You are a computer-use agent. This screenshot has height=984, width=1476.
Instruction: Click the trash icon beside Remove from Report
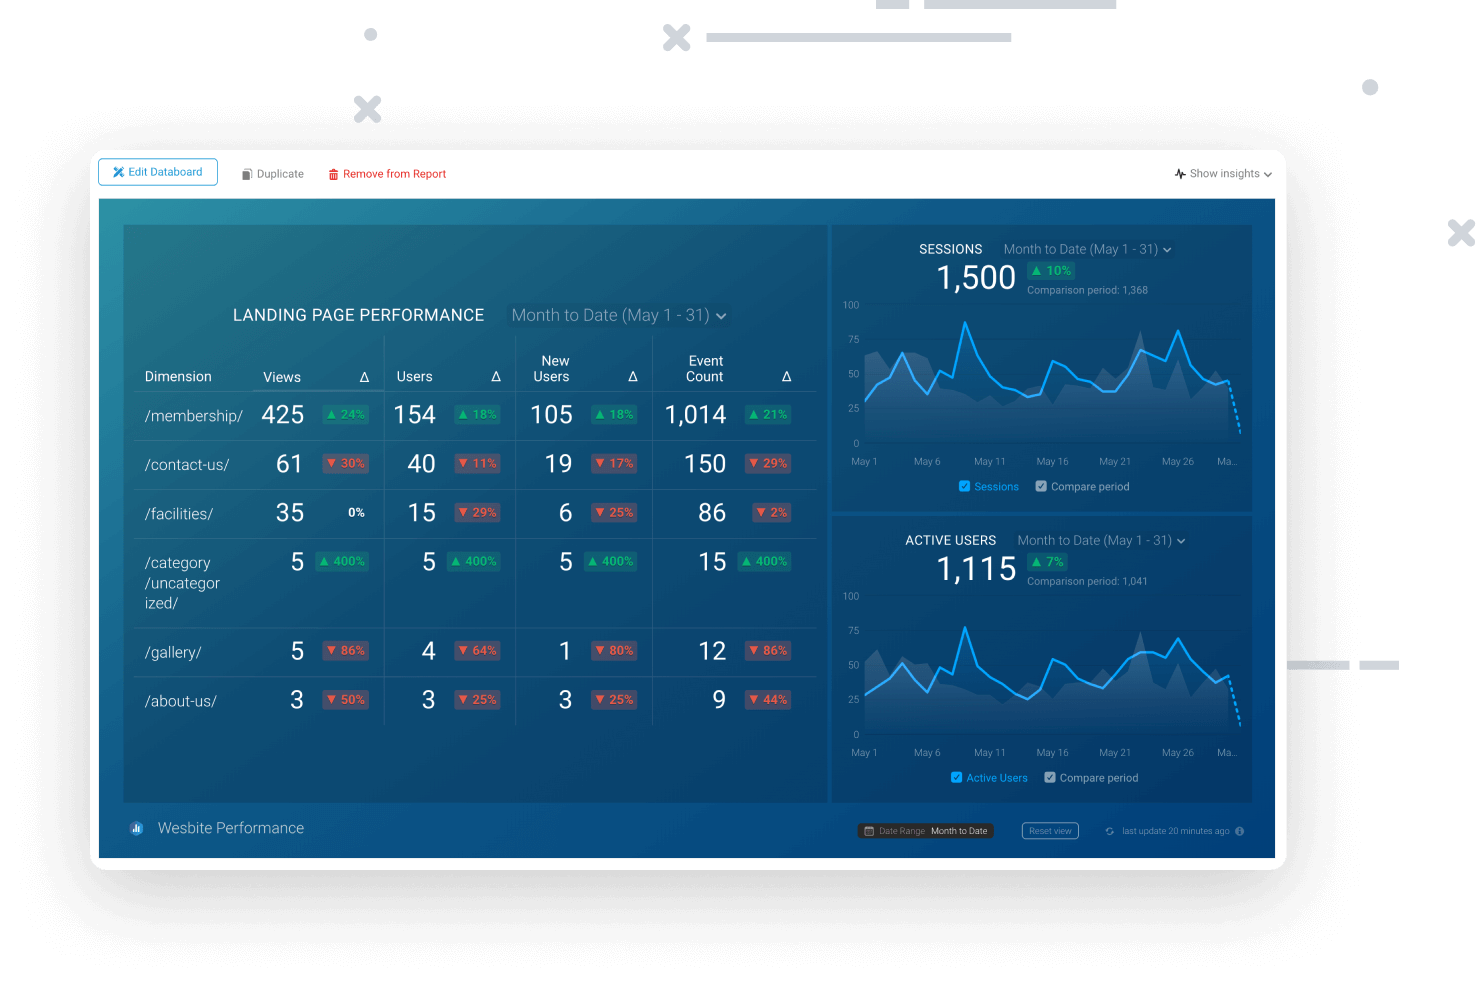(333, 174)
